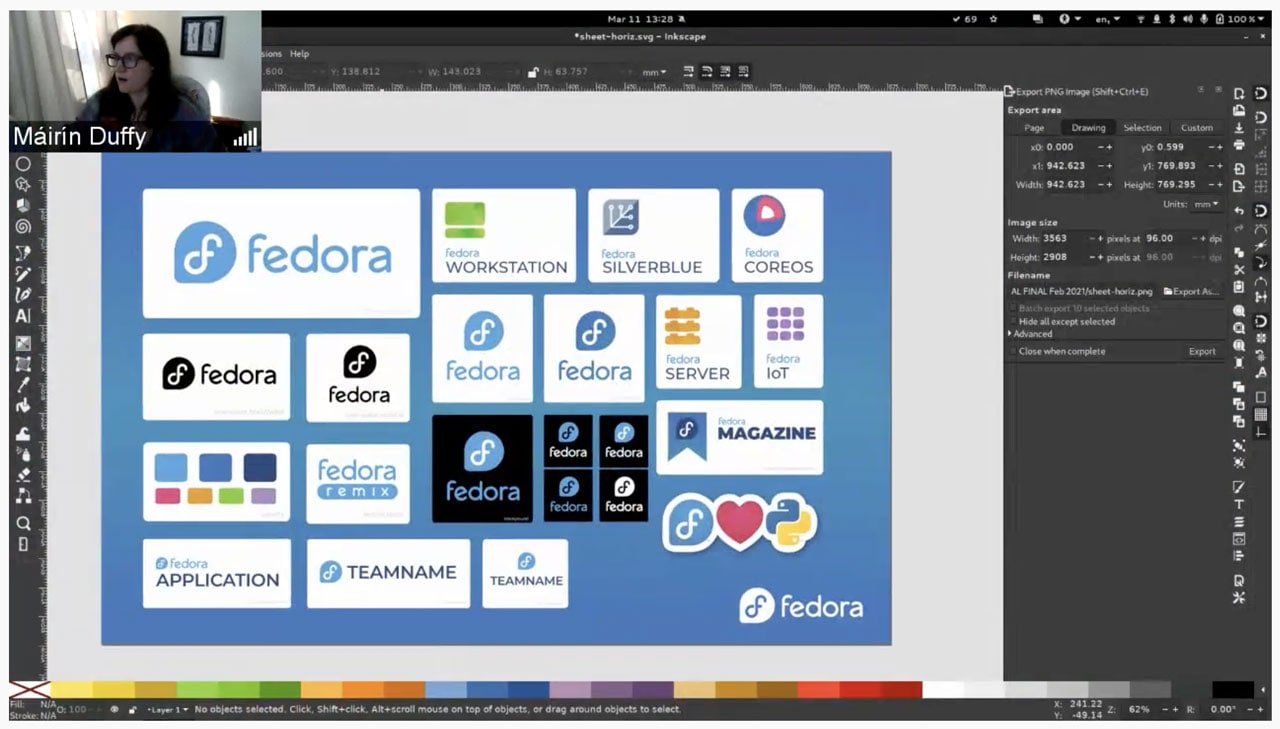Increase the x0 export value
This screenshot has width=1280, height=729.
[1109, 147]
